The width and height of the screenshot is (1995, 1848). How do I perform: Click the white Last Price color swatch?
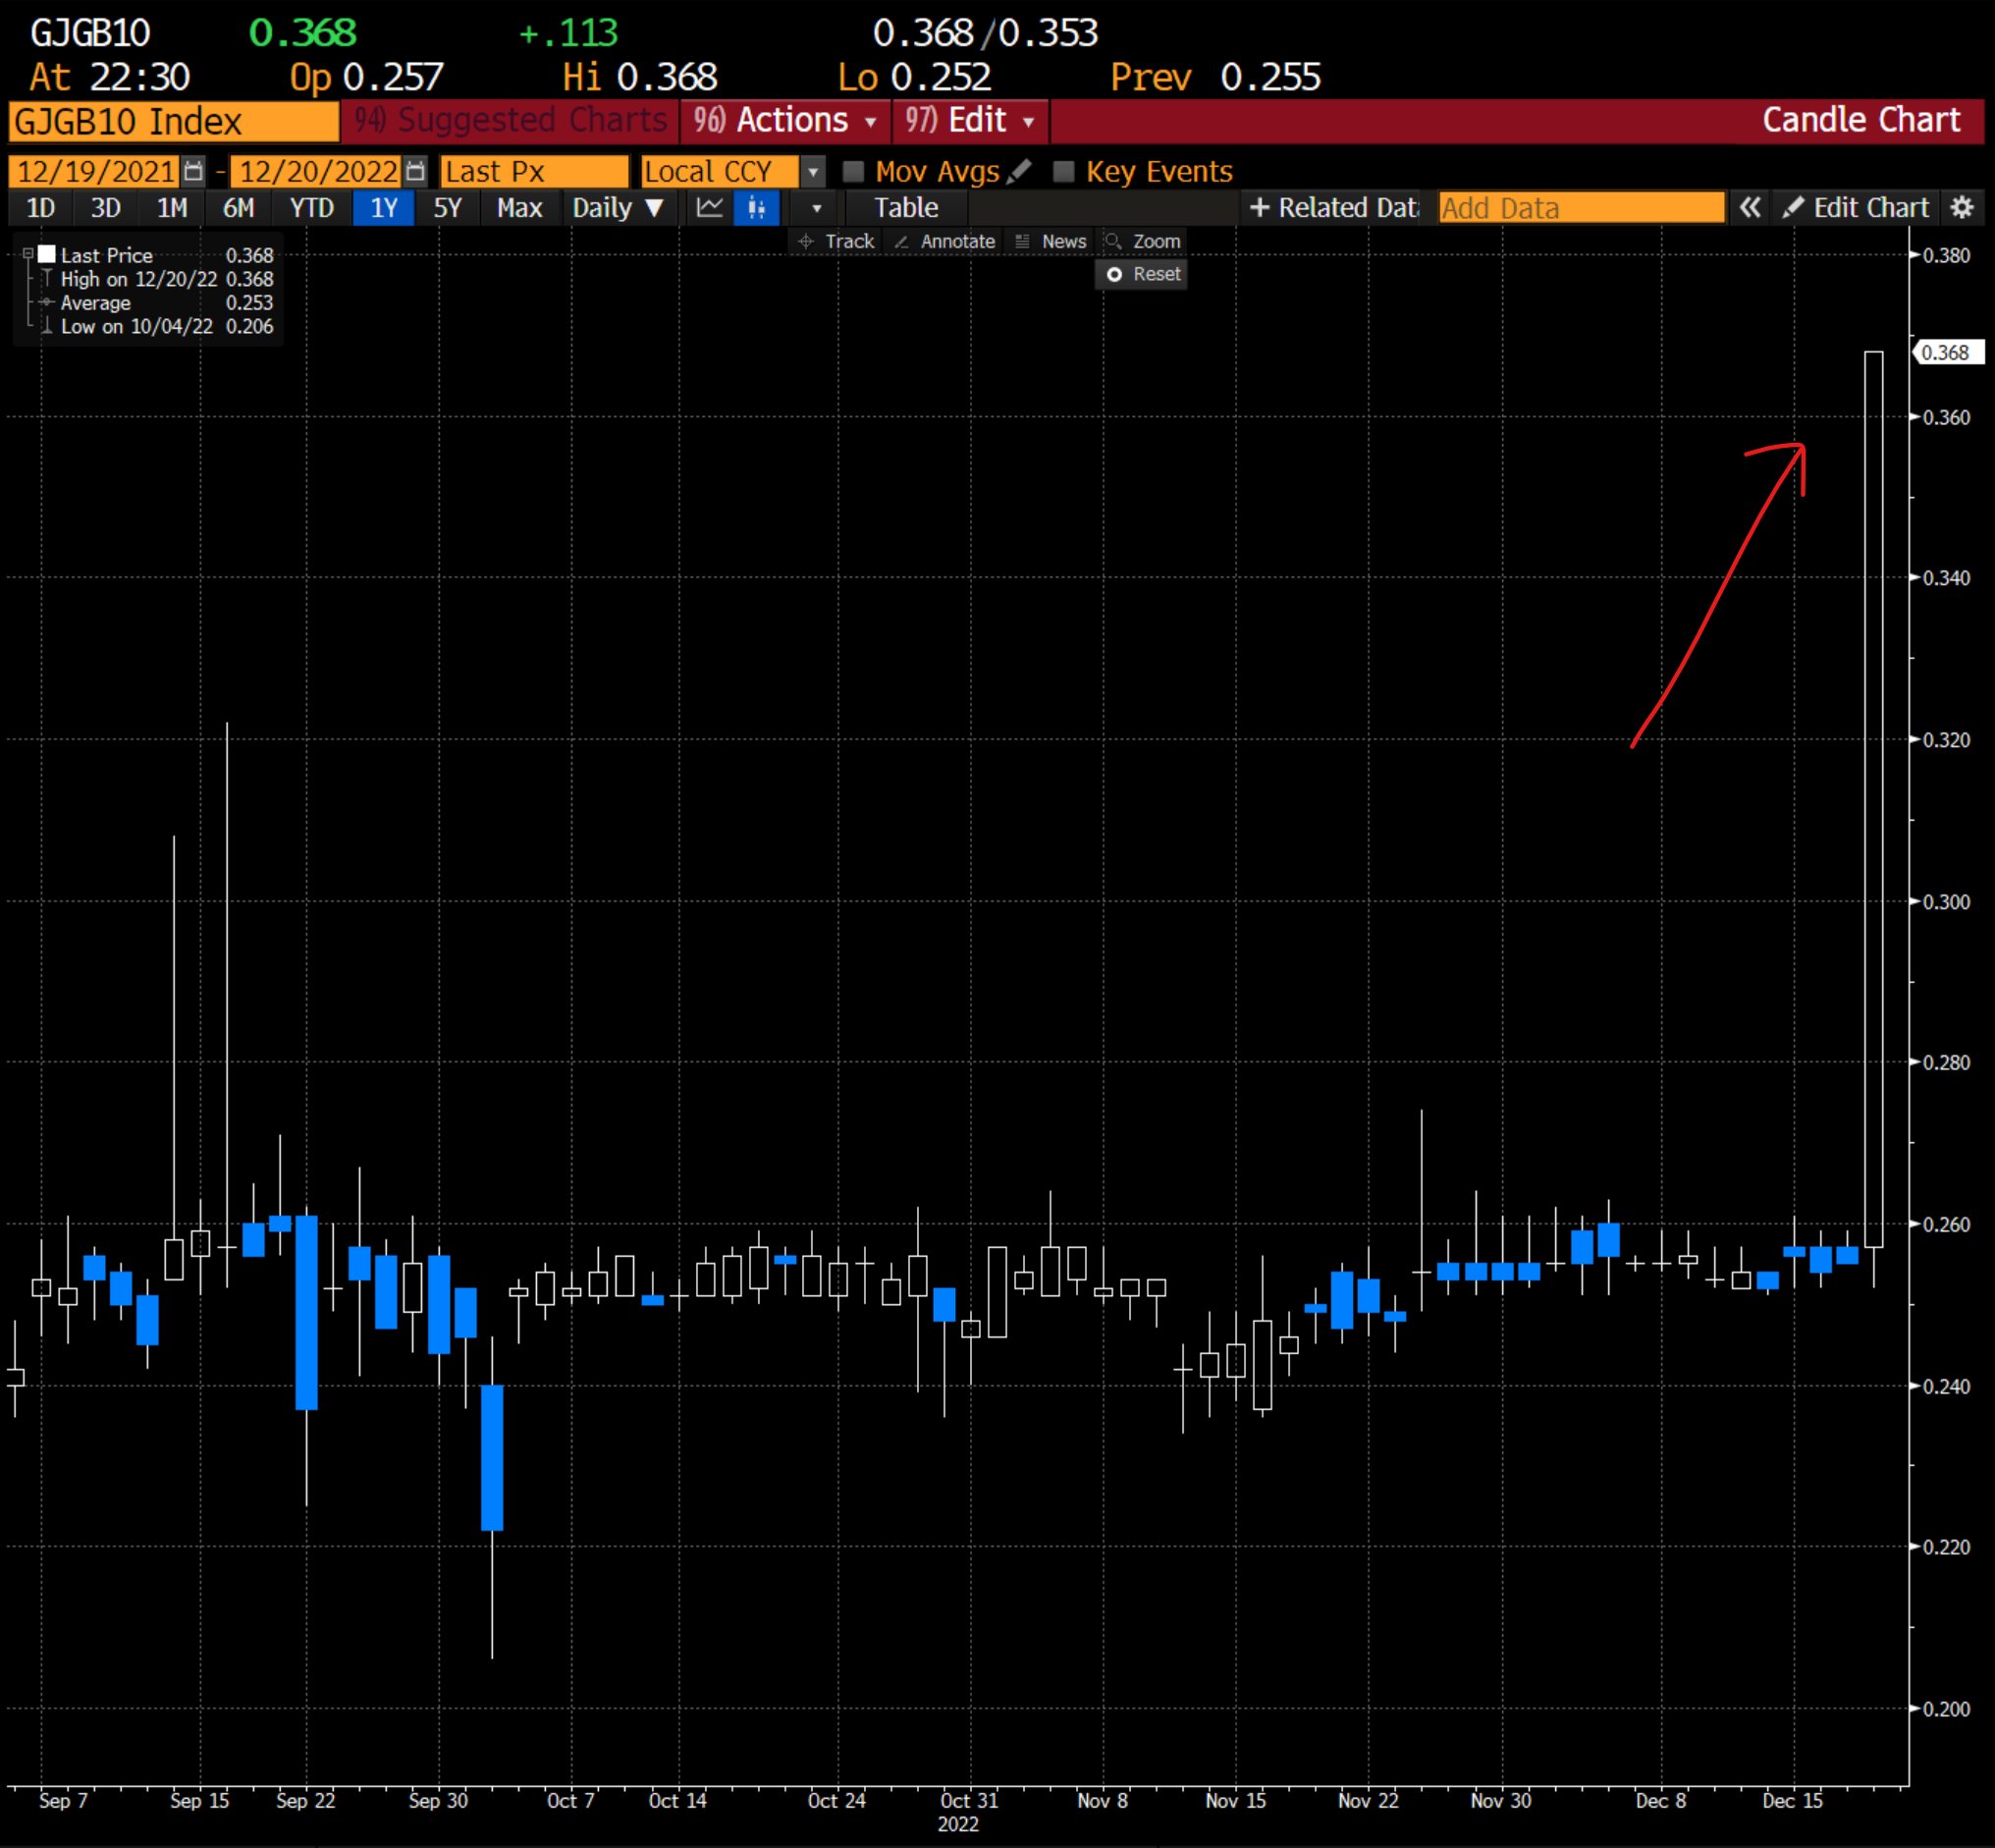pyautogui.click(x=47, y=254)
